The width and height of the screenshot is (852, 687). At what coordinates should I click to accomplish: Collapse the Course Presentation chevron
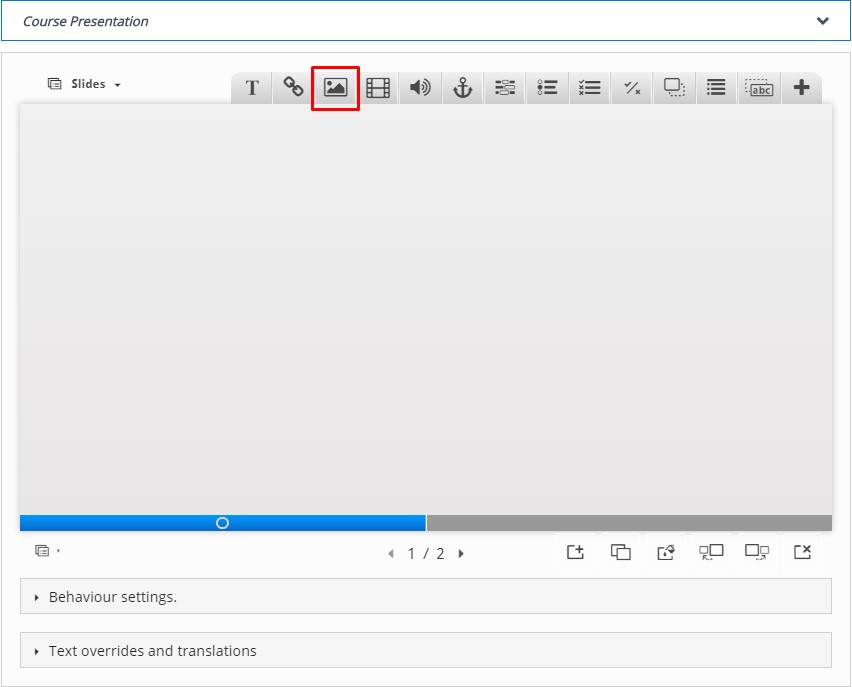coord(823,21)
